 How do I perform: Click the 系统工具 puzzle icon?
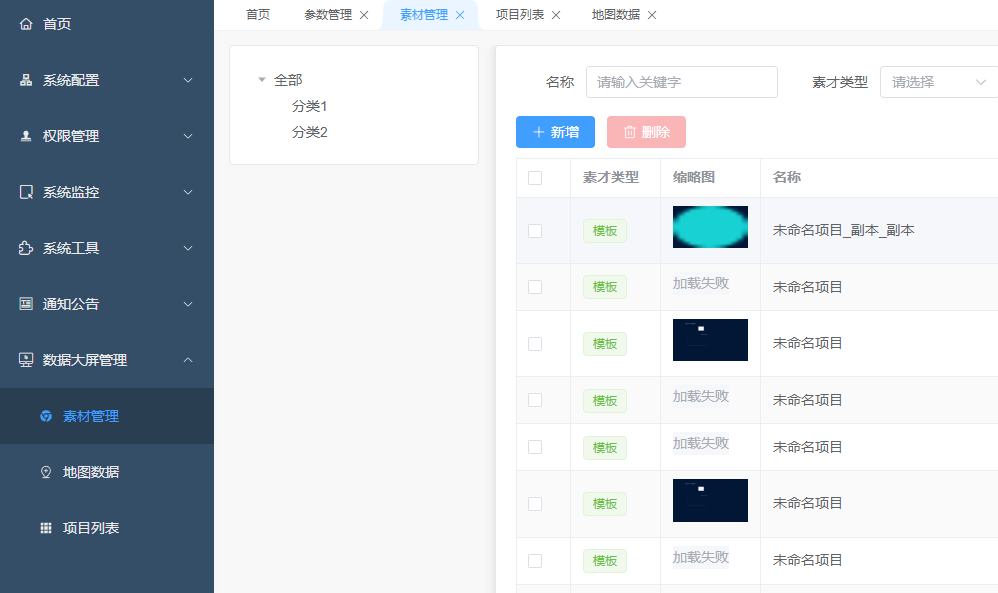tap(26, 248)
